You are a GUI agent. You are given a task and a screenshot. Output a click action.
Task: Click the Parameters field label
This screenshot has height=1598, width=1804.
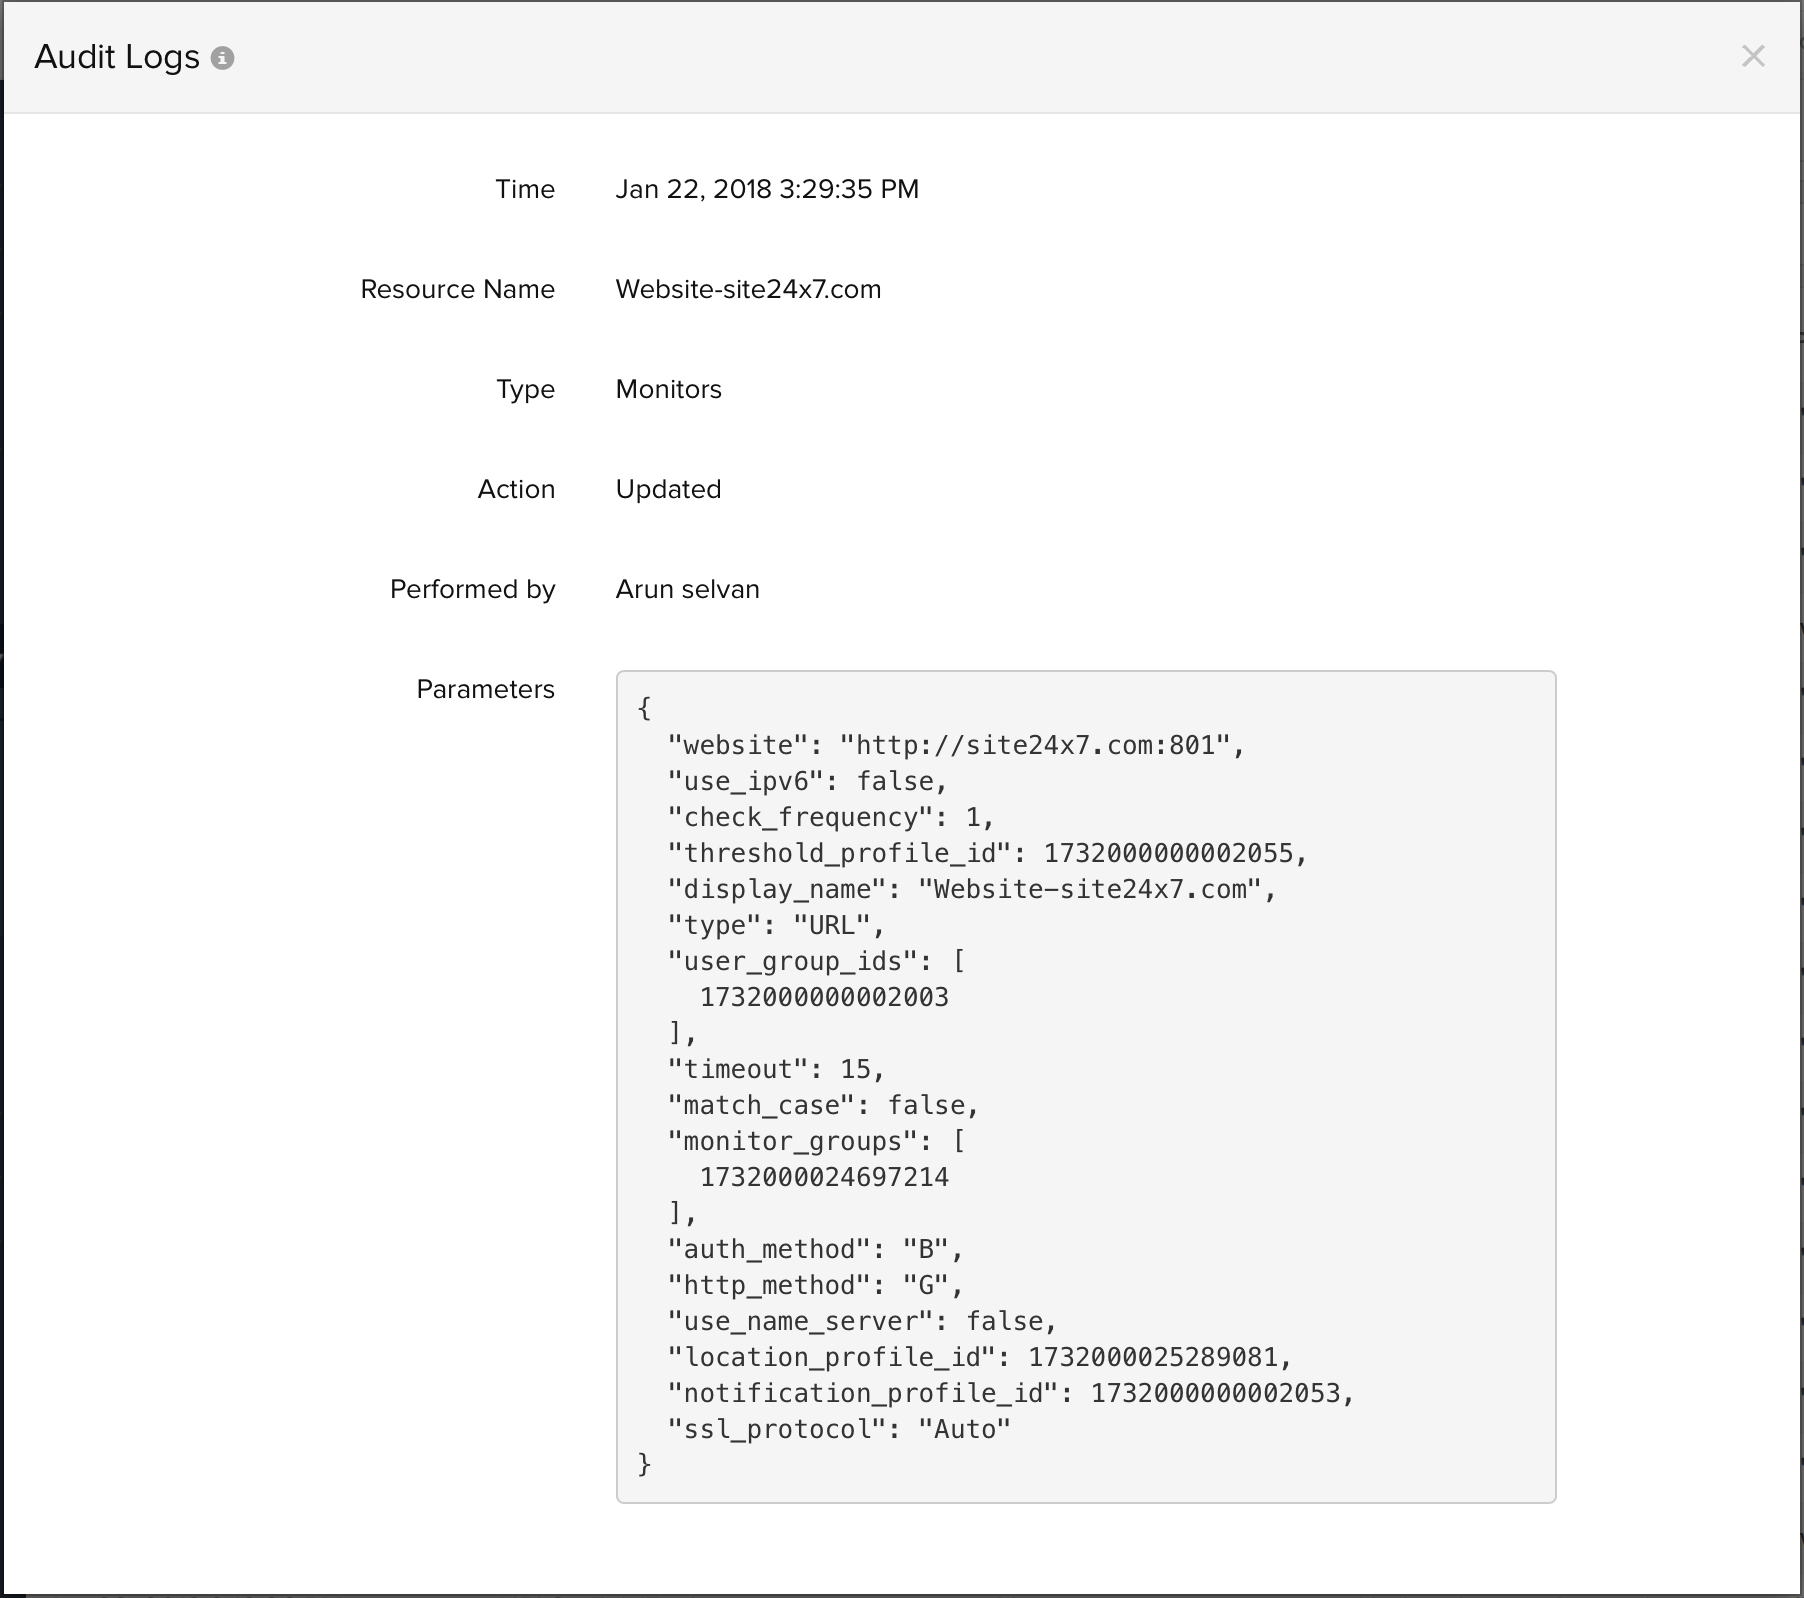[485, 689]
